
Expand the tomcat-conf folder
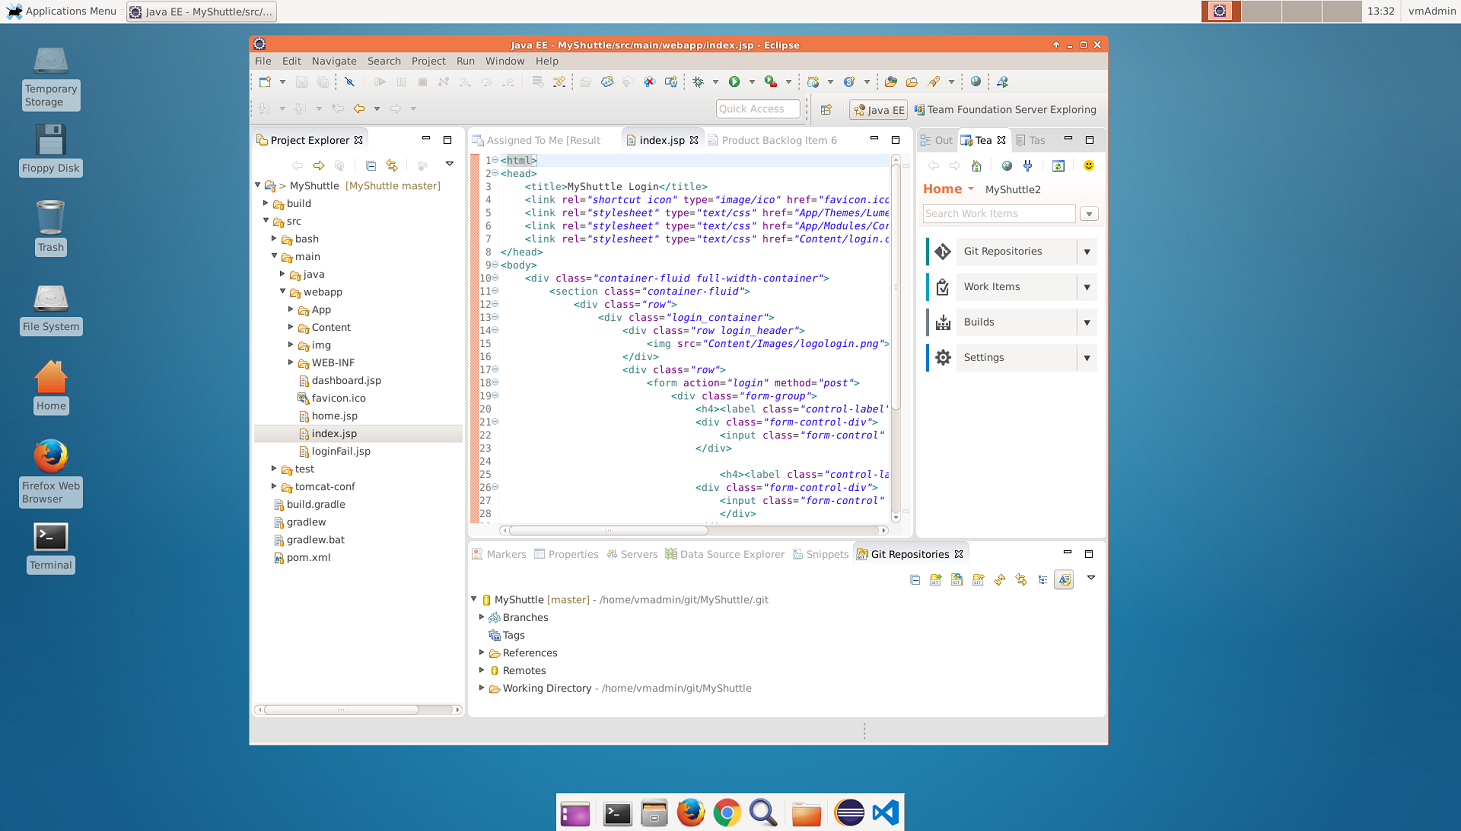(274, 487)
